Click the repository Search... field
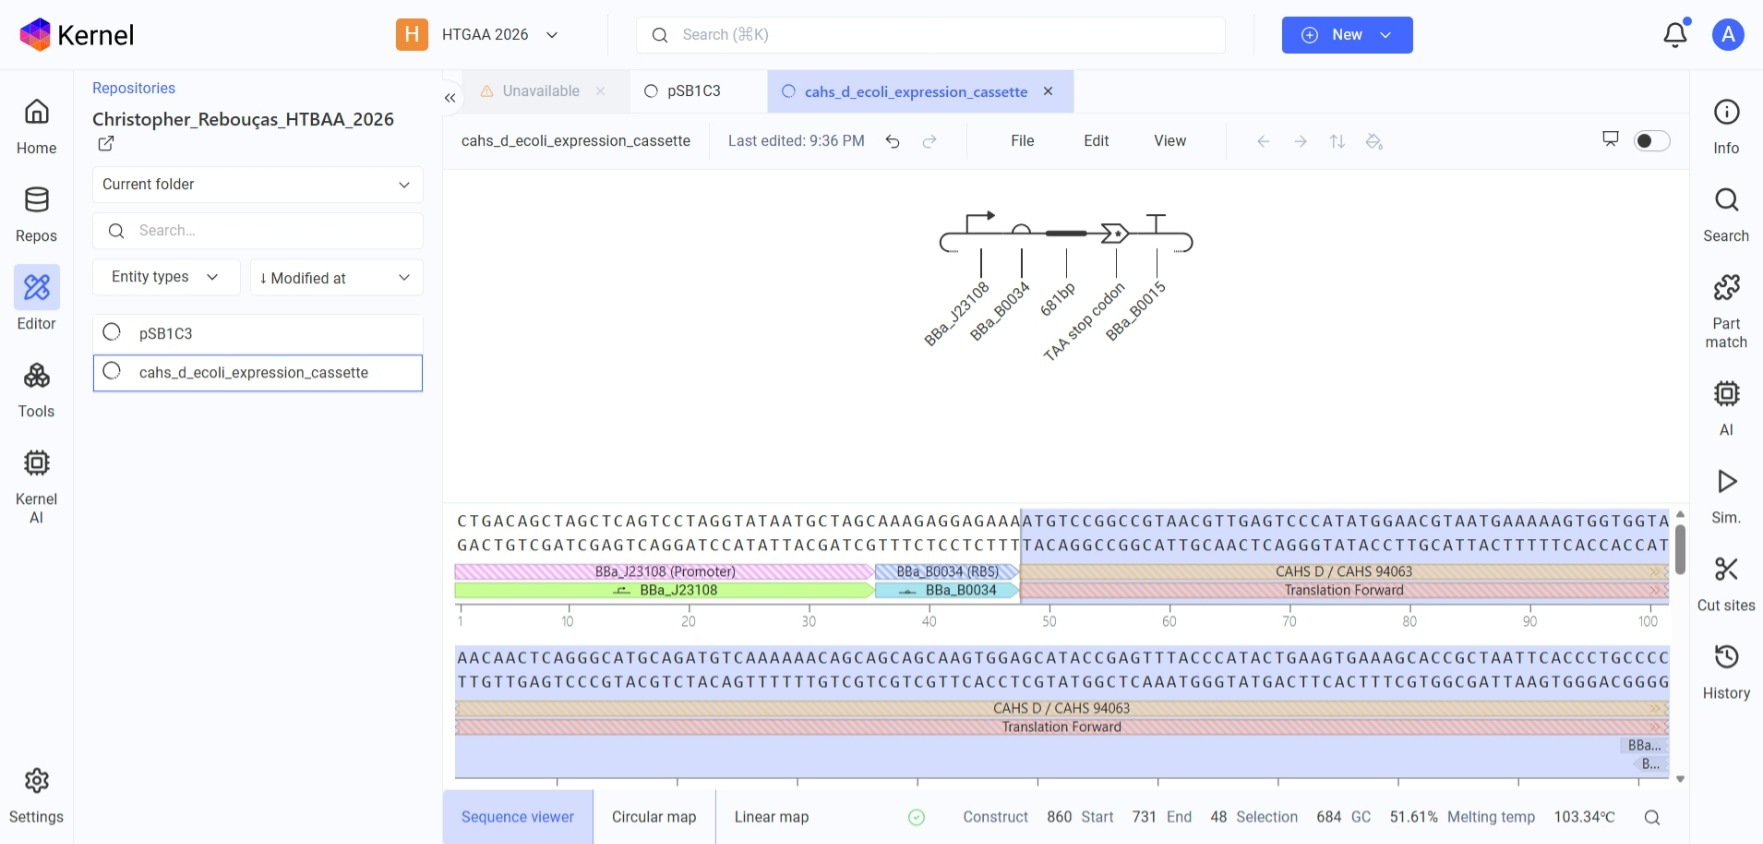Screen dimensions: 1763x844 coord(258,230)
